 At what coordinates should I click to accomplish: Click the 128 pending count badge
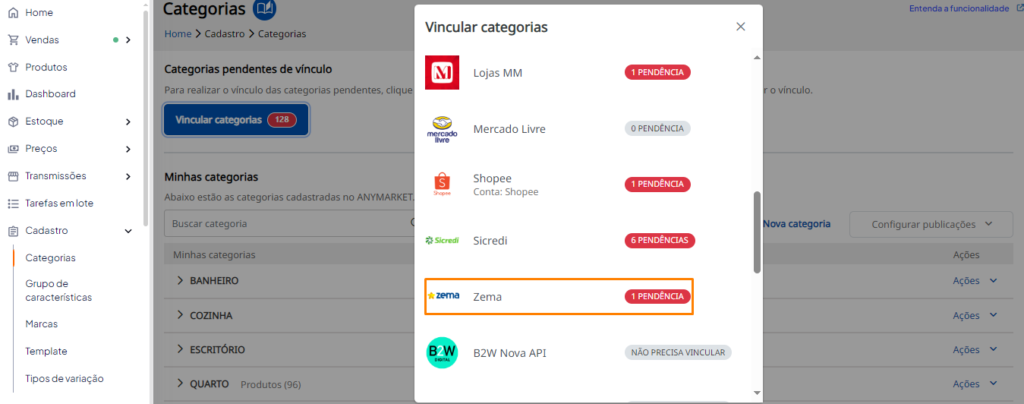(x=282, y=120)
